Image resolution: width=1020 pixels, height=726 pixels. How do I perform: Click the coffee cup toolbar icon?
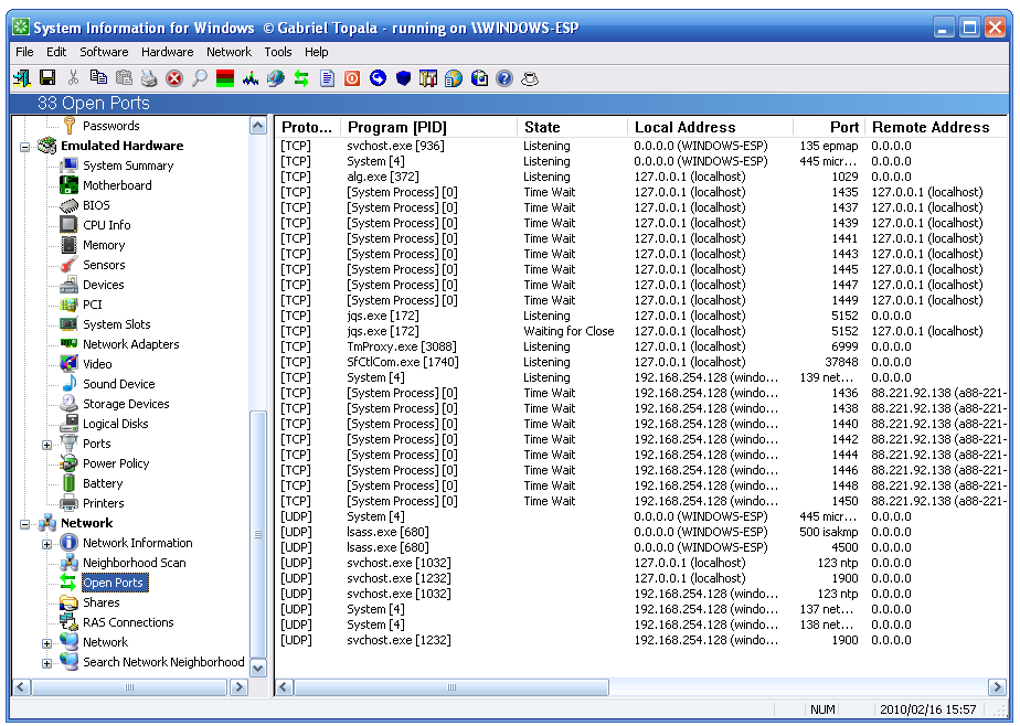pos(530,78)
